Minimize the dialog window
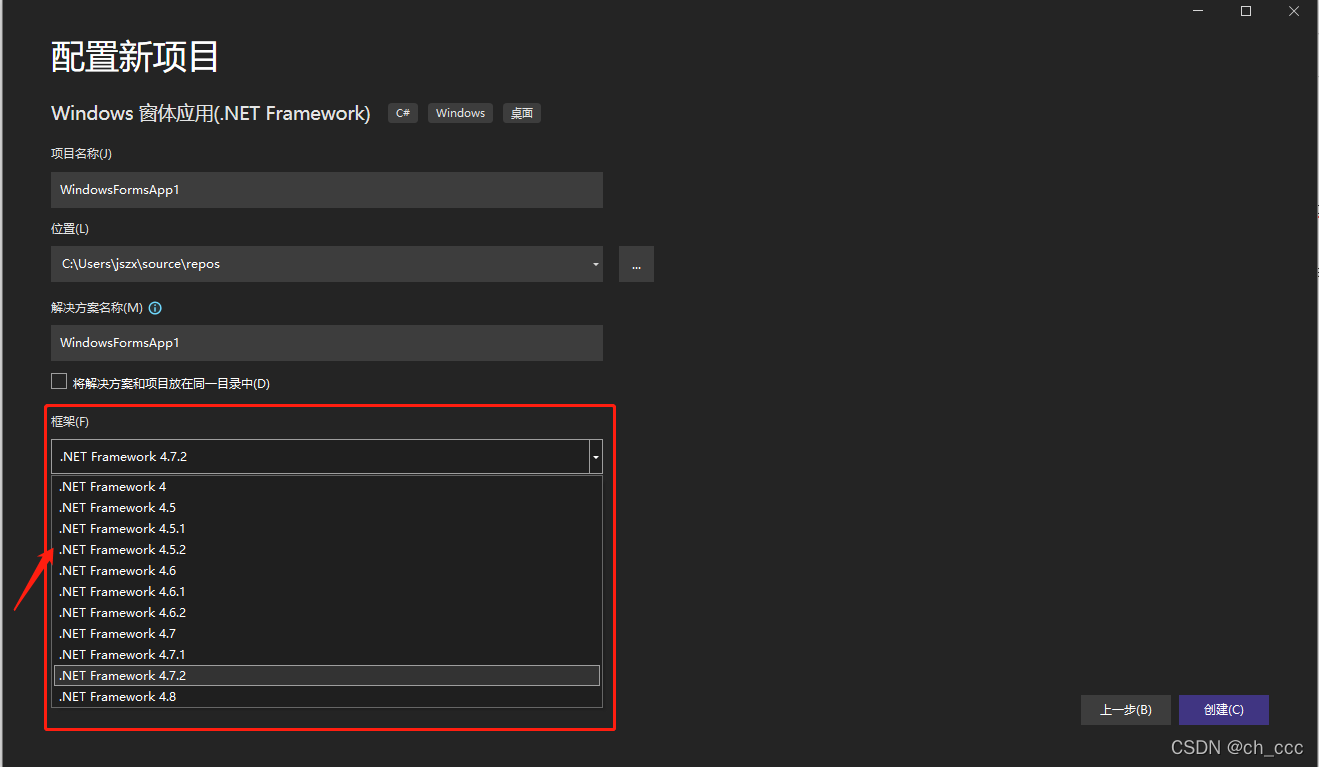The width and height of the screenshot is (1319, 767). pos(1198,11)
